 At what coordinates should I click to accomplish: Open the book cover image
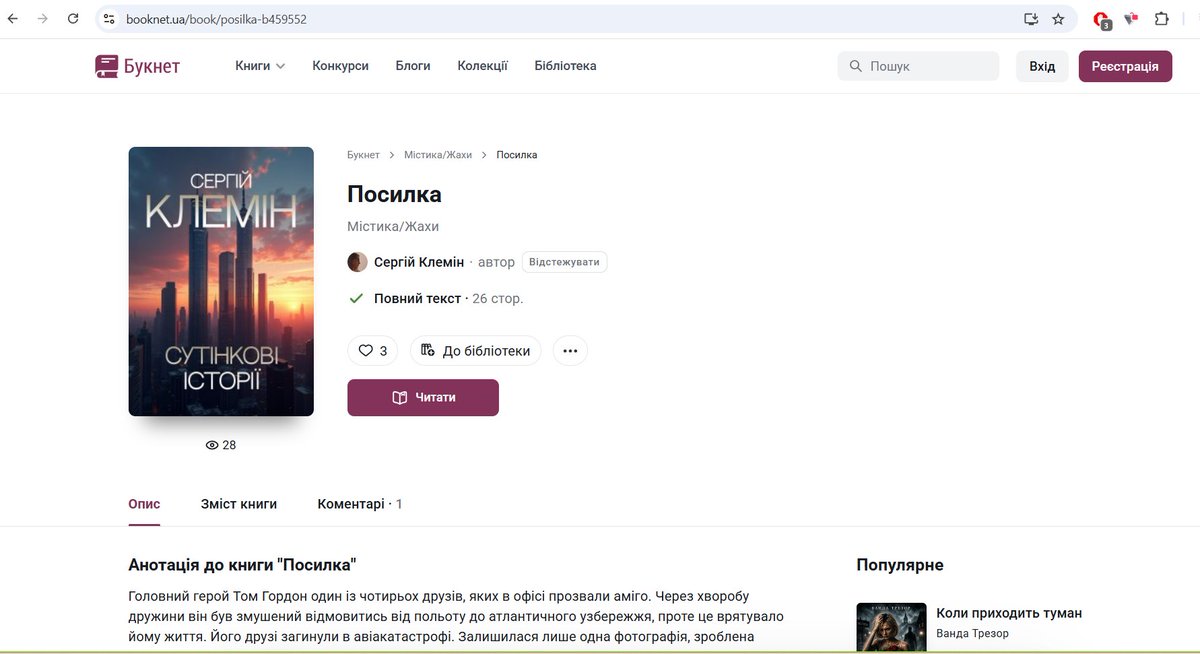(x=221, y=281)
